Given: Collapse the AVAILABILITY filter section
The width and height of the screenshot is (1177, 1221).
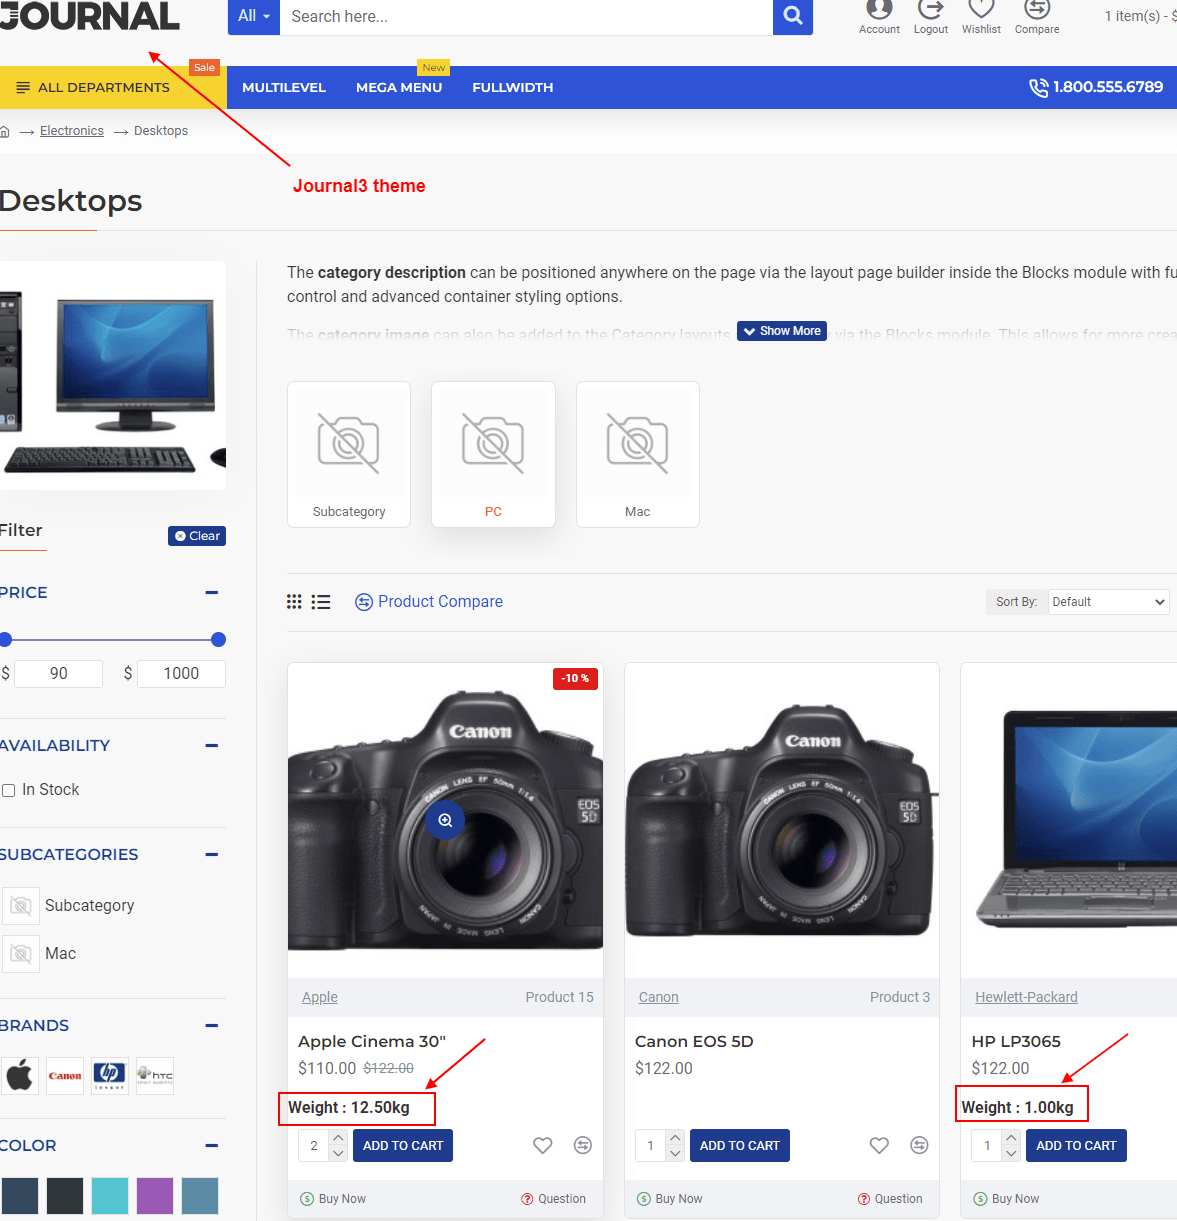Looking at the screenshot, I should click(x=212, y=746).
